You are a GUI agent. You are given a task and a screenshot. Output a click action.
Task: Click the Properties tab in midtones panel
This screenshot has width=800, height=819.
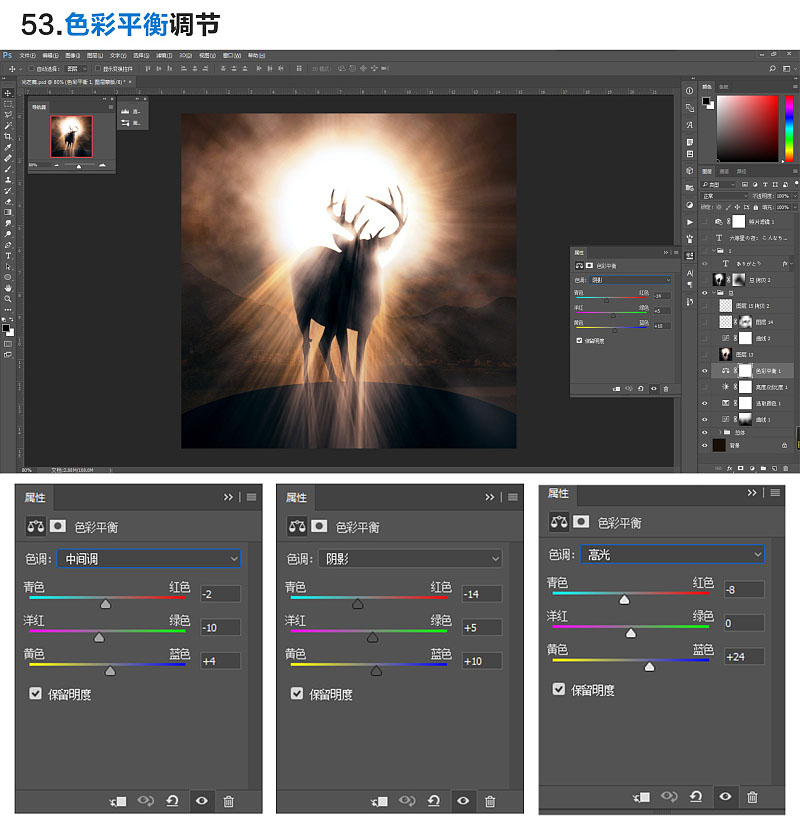coord(35,497)
